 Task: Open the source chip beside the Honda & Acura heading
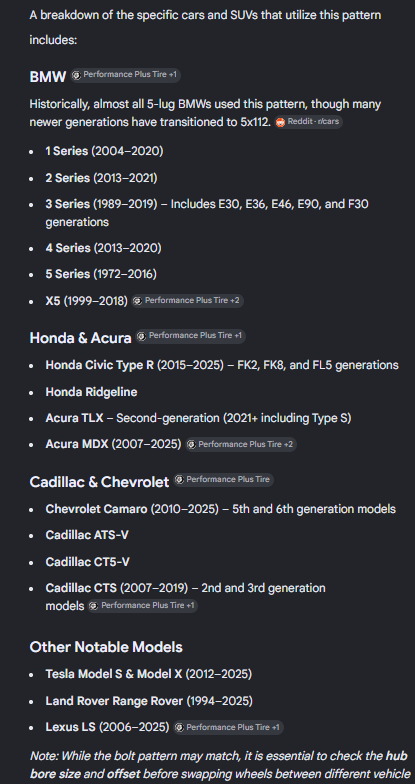[x=190, y=336]
